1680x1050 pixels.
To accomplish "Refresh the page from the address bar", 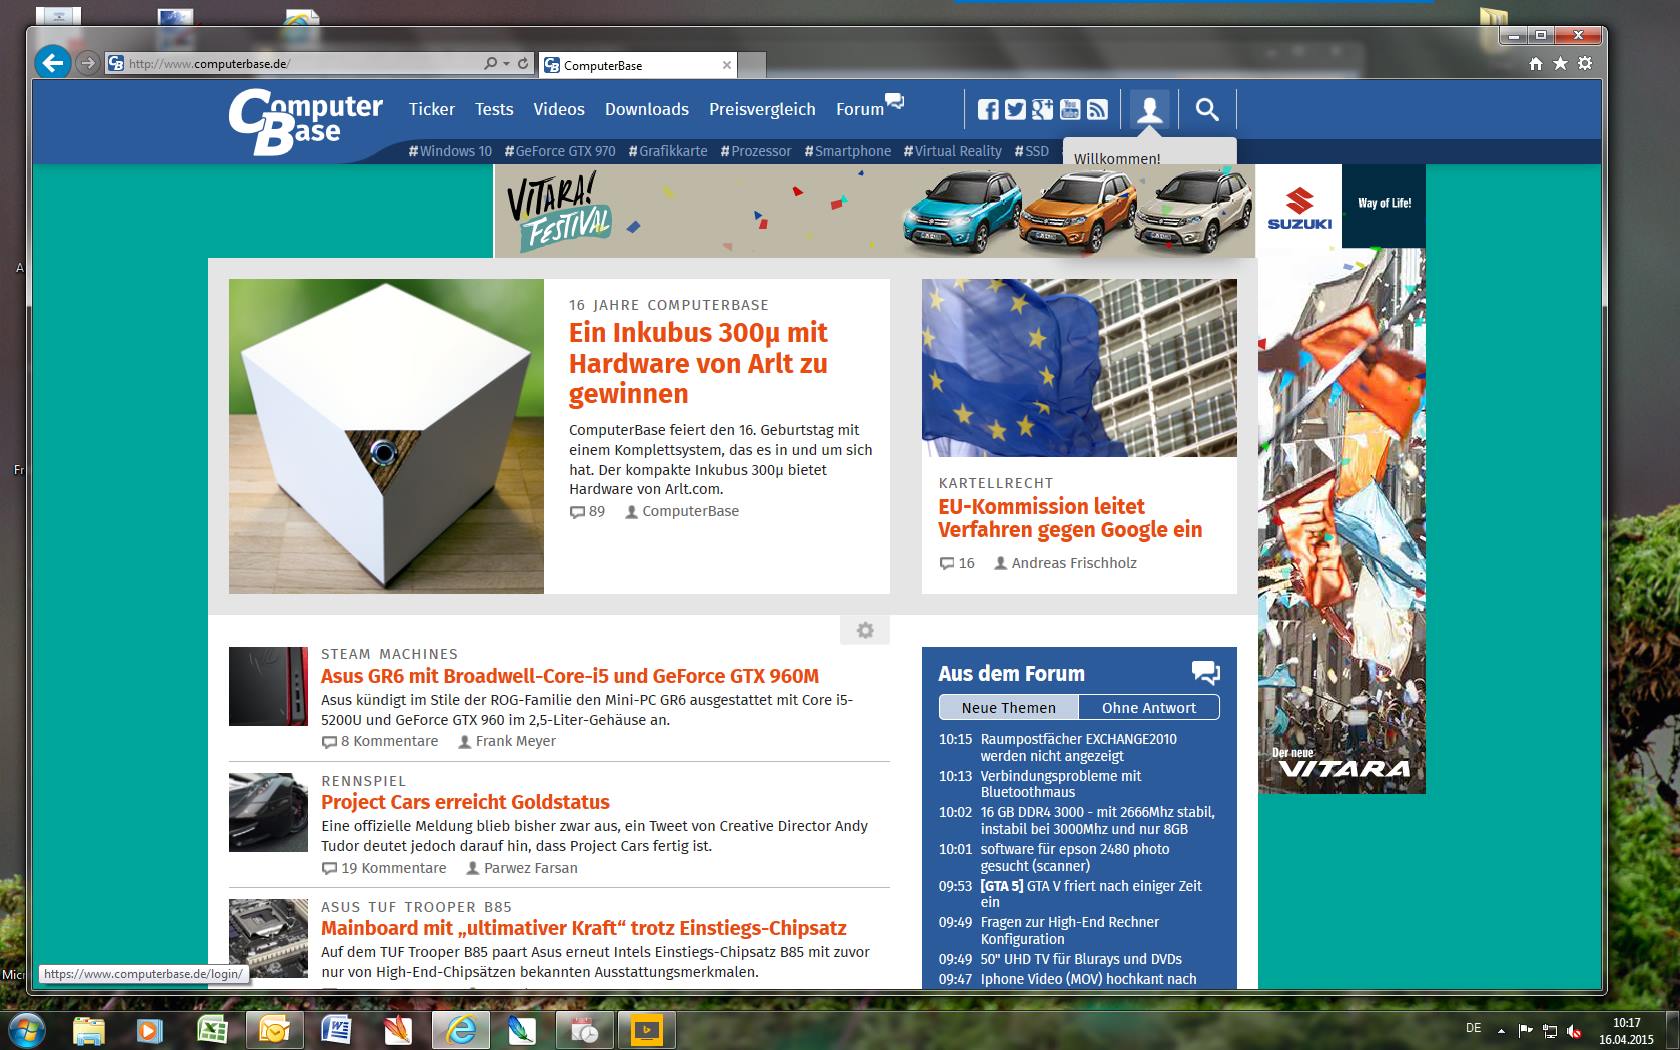I will click(523, 63).
